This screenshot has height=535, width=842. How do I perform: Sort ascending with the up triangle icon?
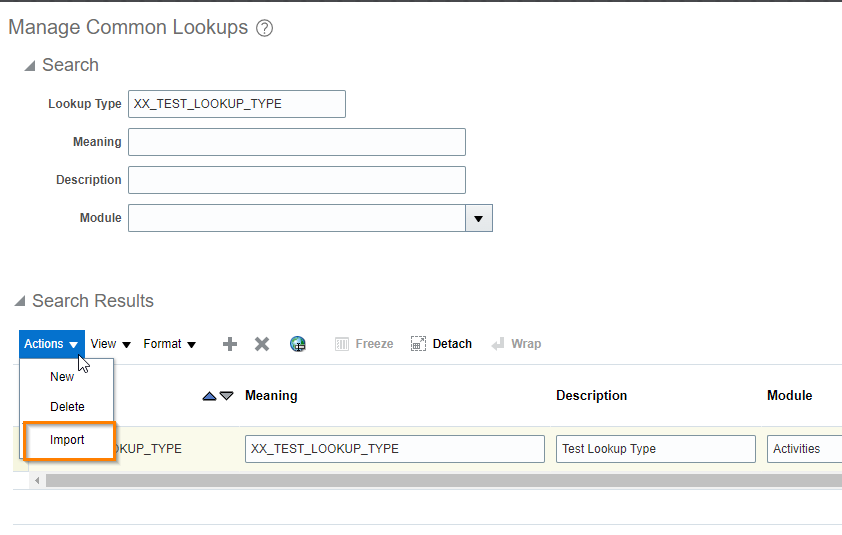(x=209, y=396)
